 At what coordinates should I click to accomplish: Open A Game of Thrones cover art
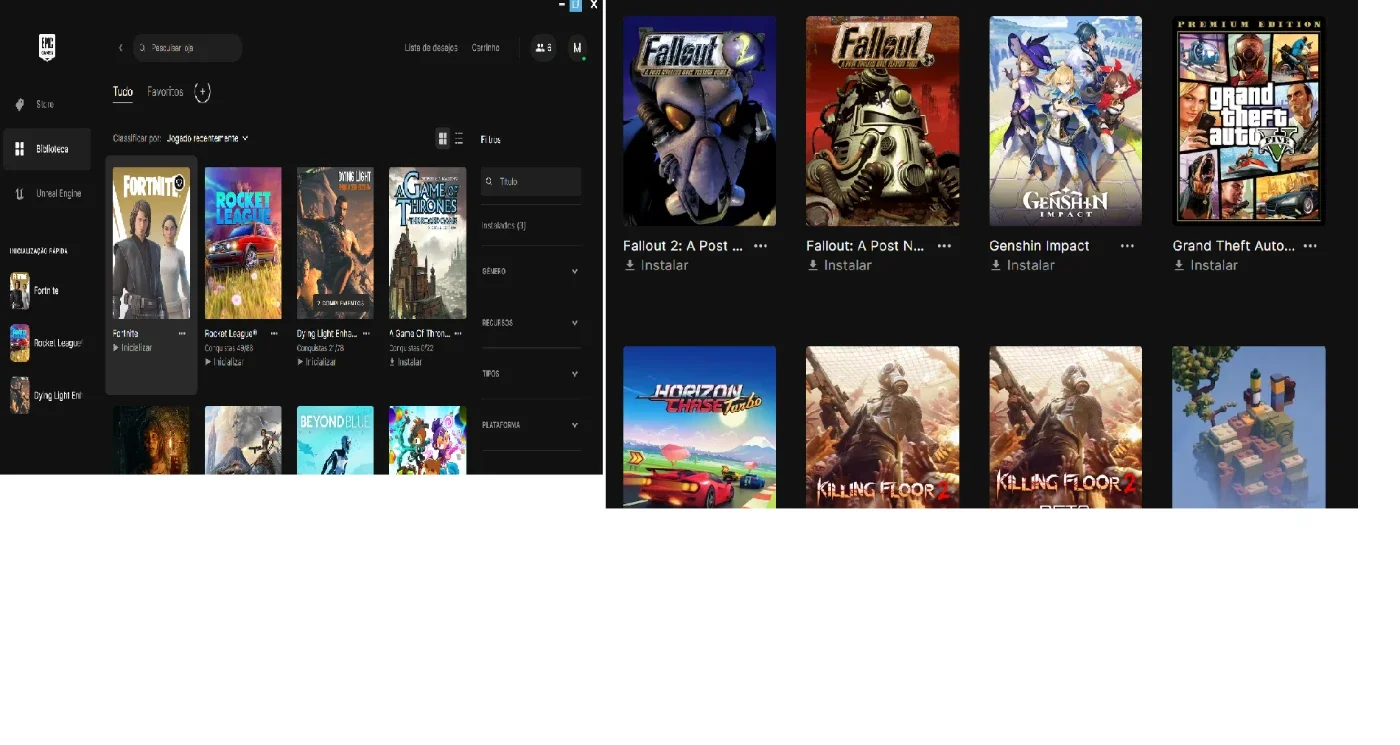(x=428, y=243)
